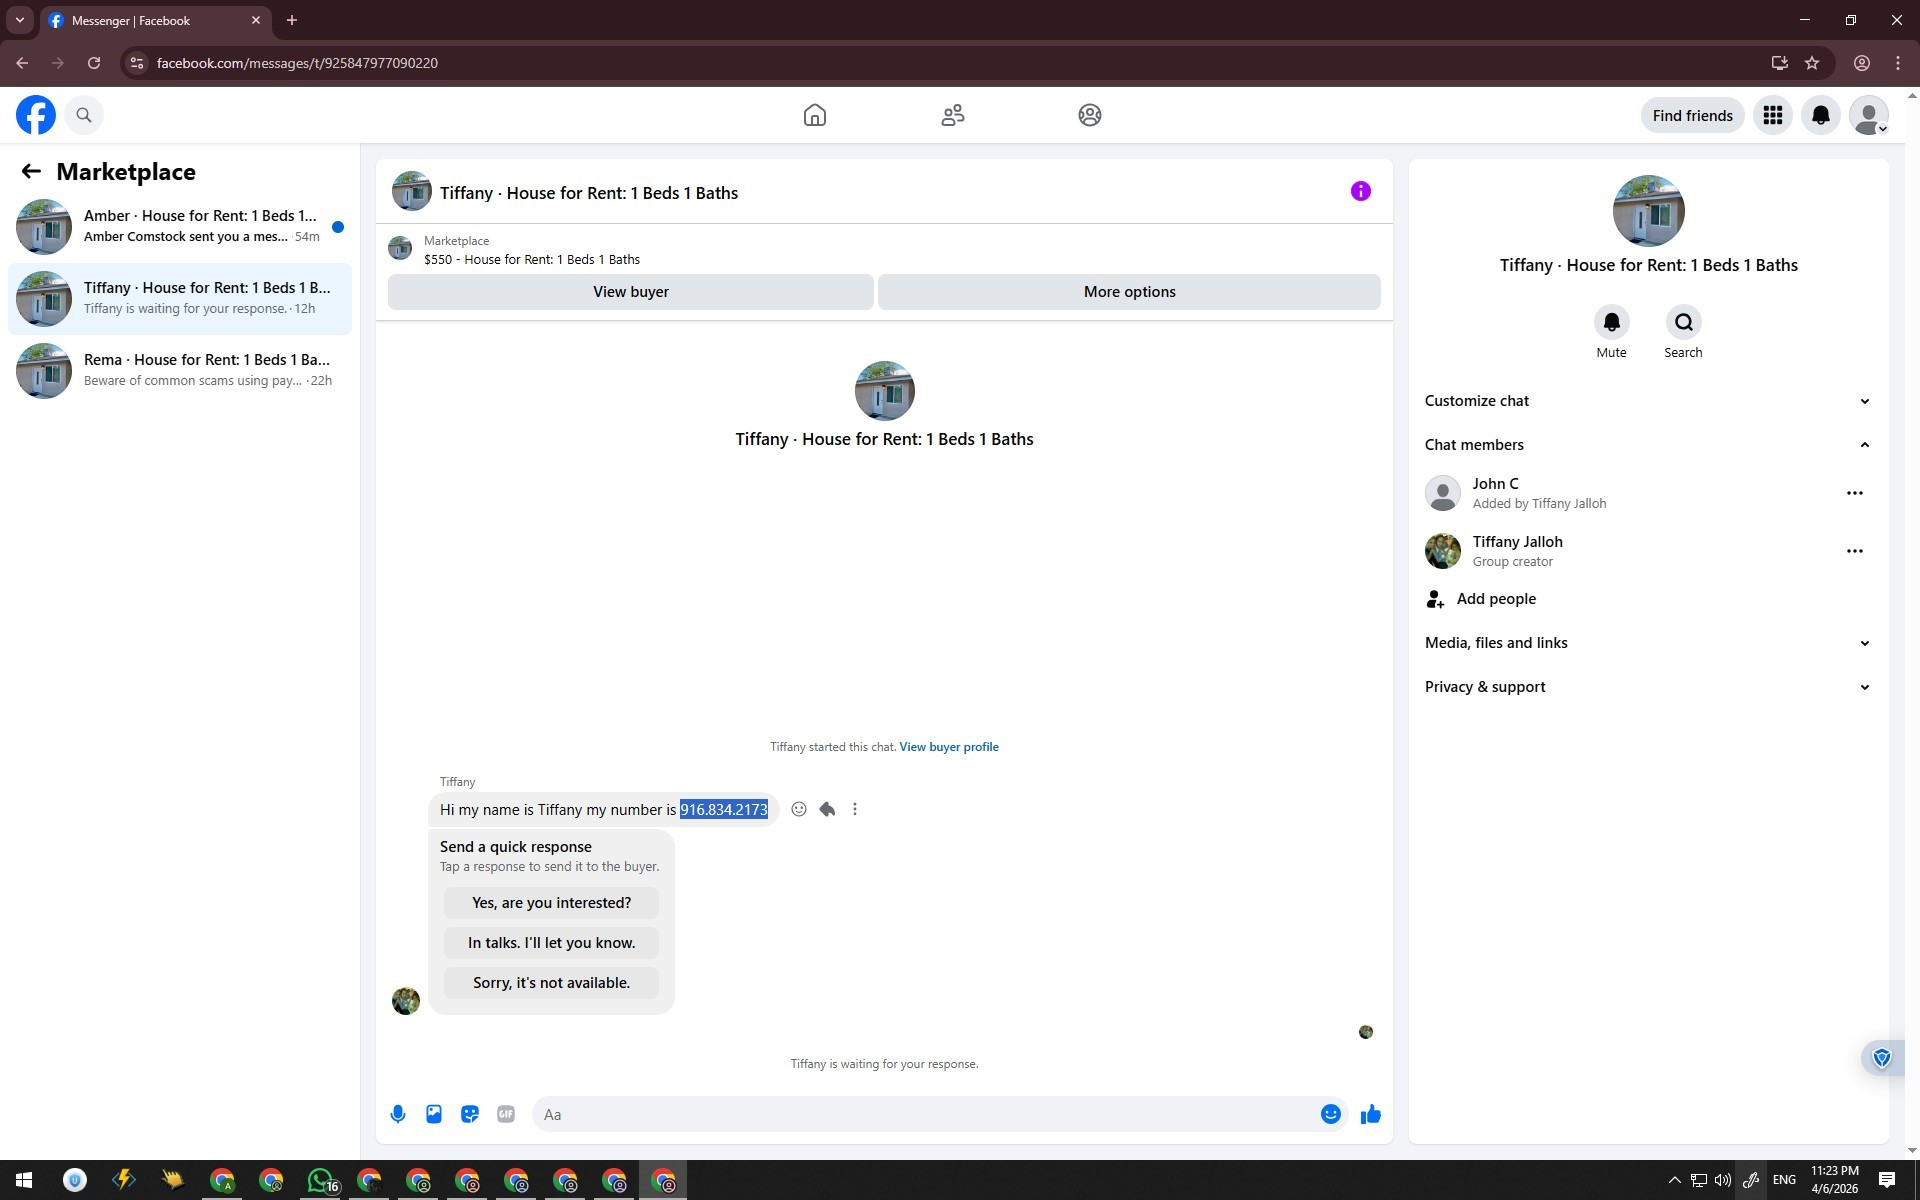This screenshot has width=1920, height=1200.
Task: Expand Customize chat section
Action: point(1648,401)
